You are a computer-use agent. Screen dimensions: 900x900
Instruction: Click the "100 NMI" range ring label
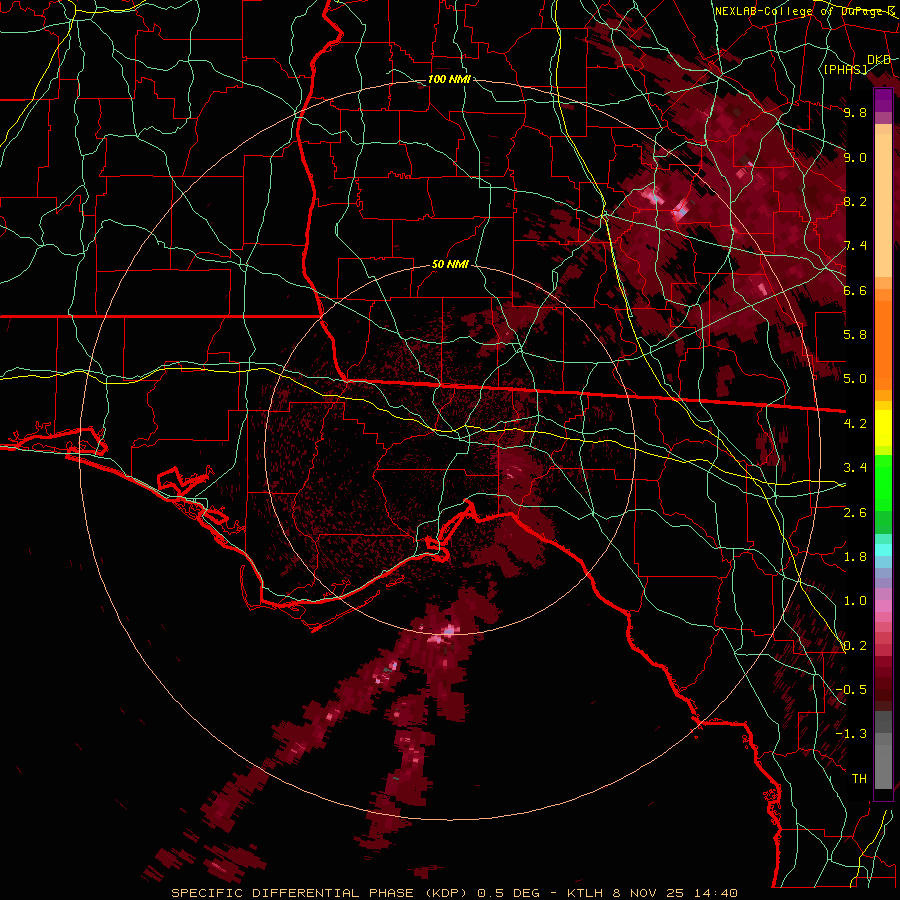click(449, 79)
